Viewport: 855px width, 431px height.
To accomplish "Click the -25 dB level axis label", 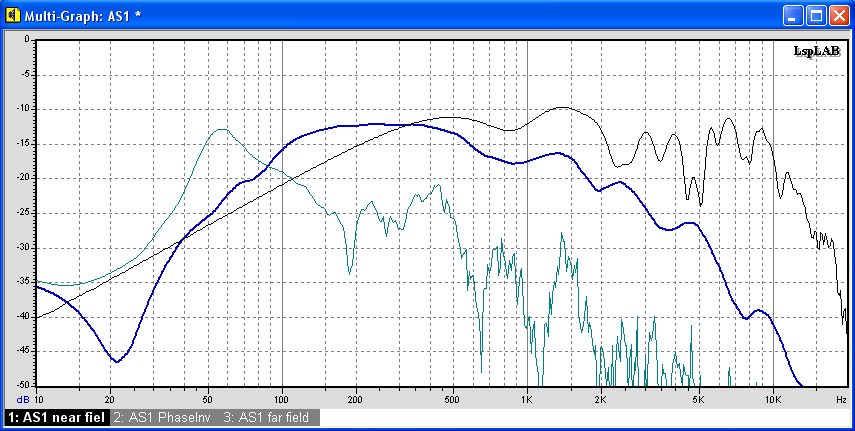I will (x=23, y=213).
